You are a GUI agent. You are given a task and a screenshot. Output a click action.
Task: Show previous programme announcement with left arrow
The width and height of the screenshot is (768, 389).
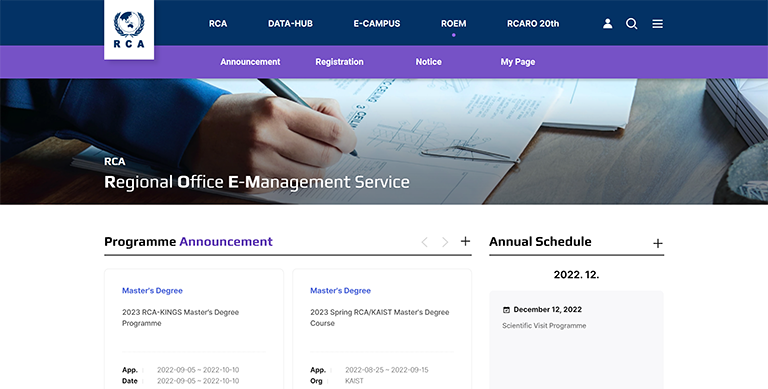pyautogui.click(x=425, y=242)
